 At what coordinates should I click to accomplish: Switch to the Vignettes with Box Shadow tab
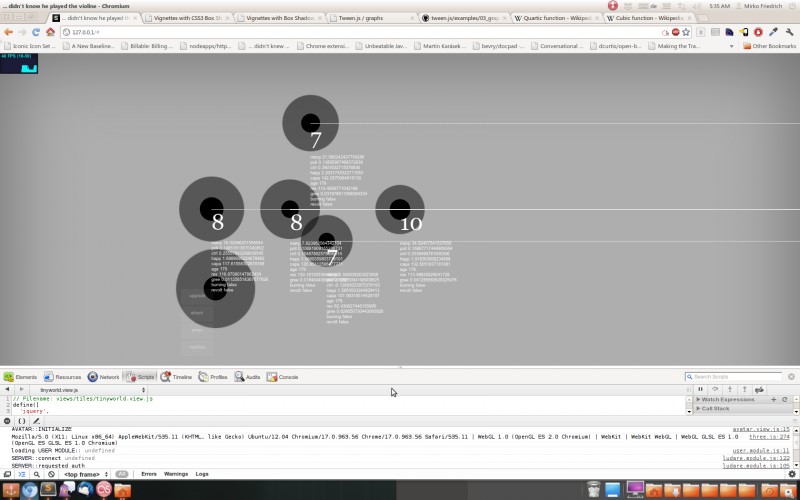(278, 18)
